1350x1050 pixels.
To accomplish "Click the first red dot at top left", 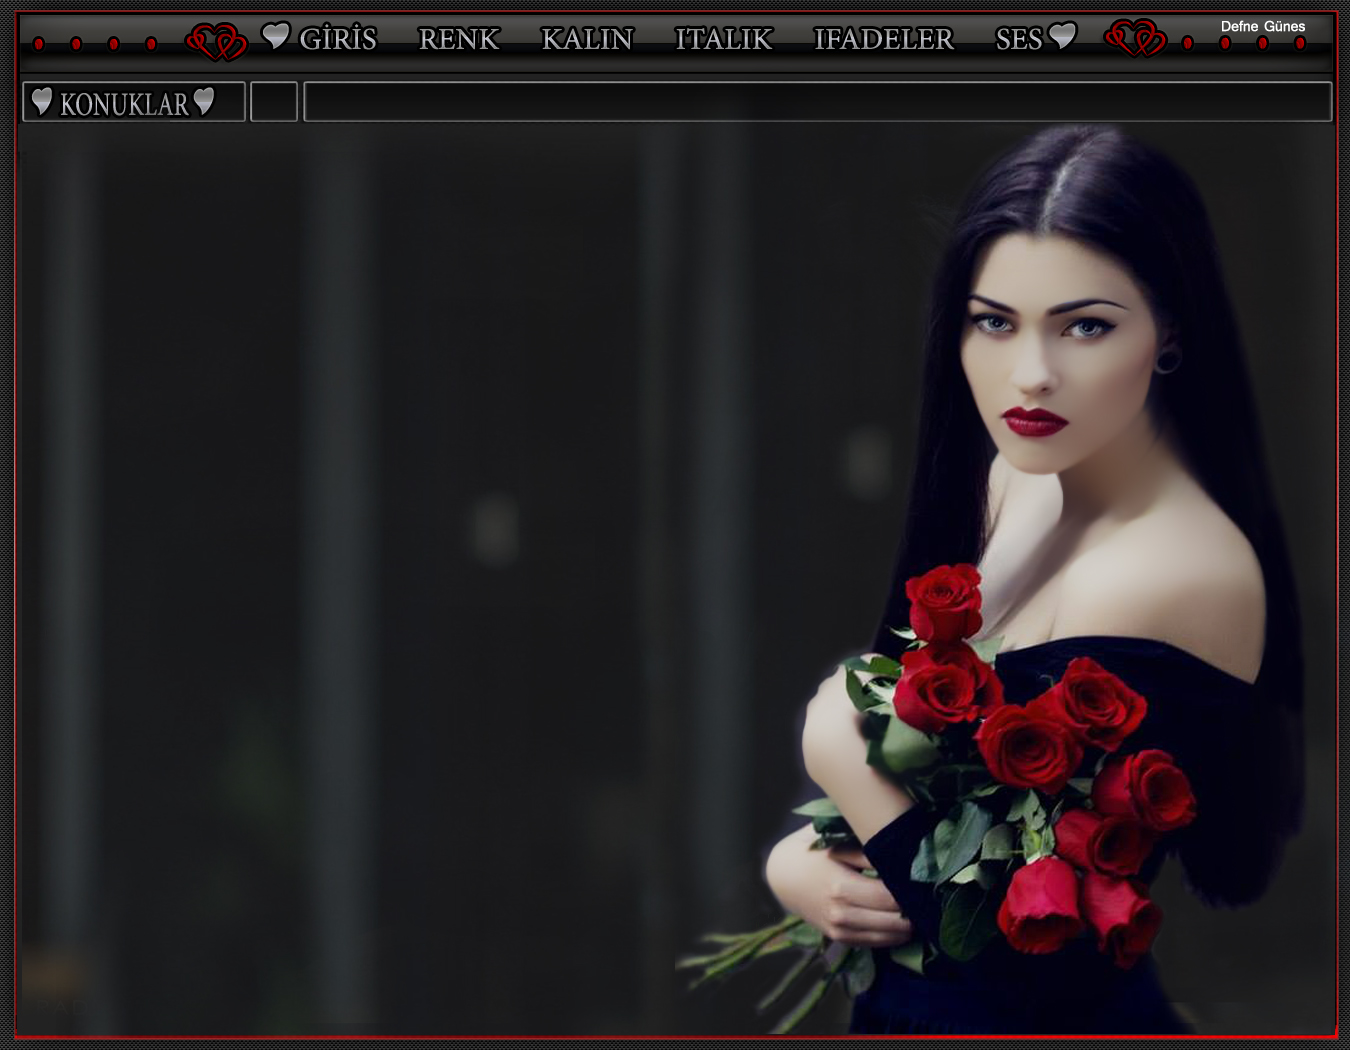I will click(x=39, y=44).
